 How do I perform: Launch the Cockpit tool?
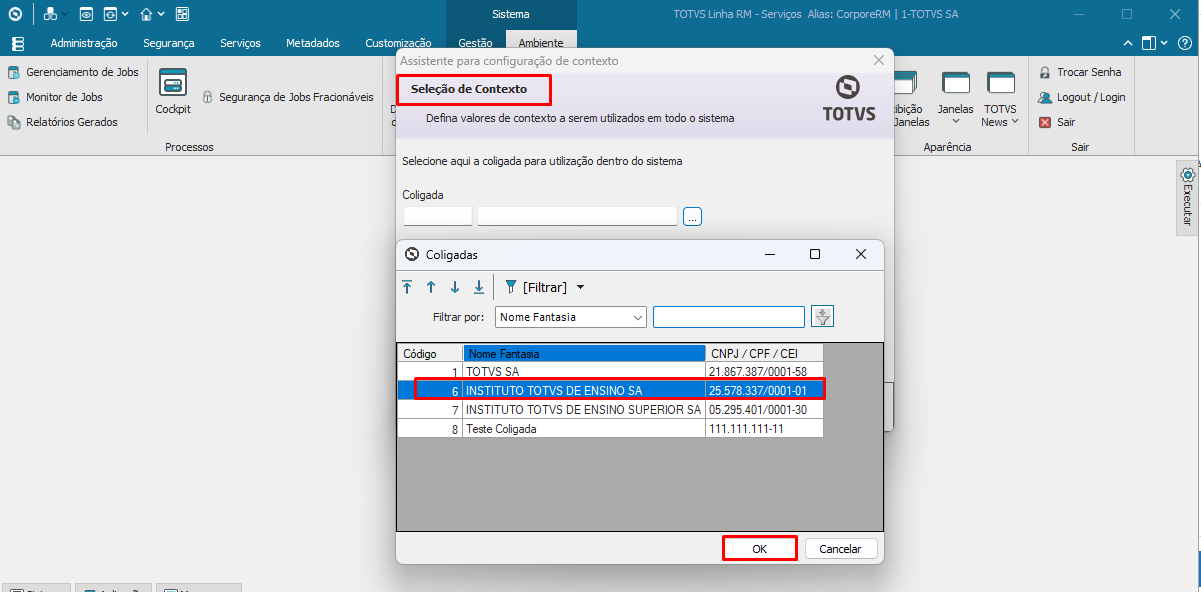tap(173, 92)
